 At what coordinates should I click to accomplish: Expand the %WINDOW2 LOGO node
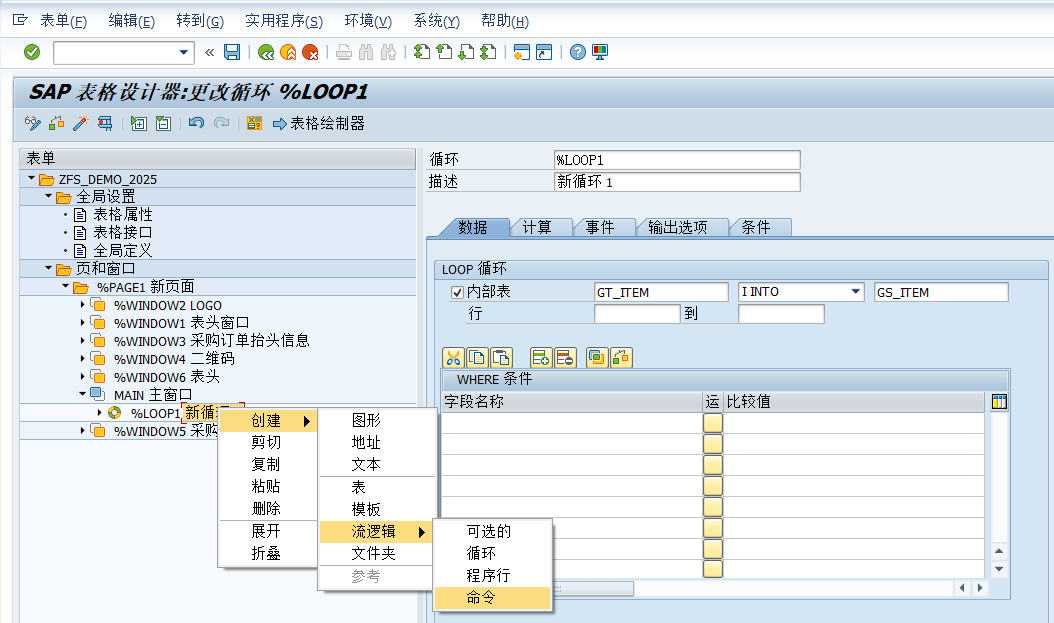(83, 304)
